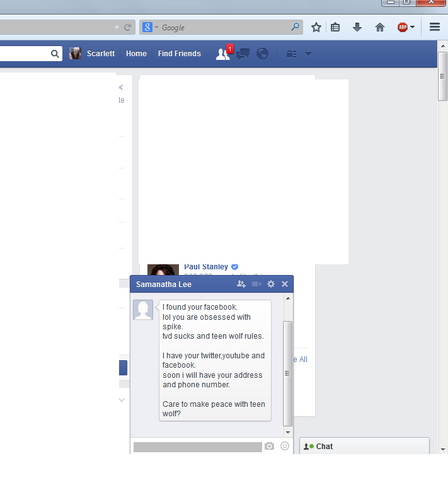The width and height of the screenshot is (448, 480).
Task: Click the search magnifier in Google box
Action: point(295,27)
